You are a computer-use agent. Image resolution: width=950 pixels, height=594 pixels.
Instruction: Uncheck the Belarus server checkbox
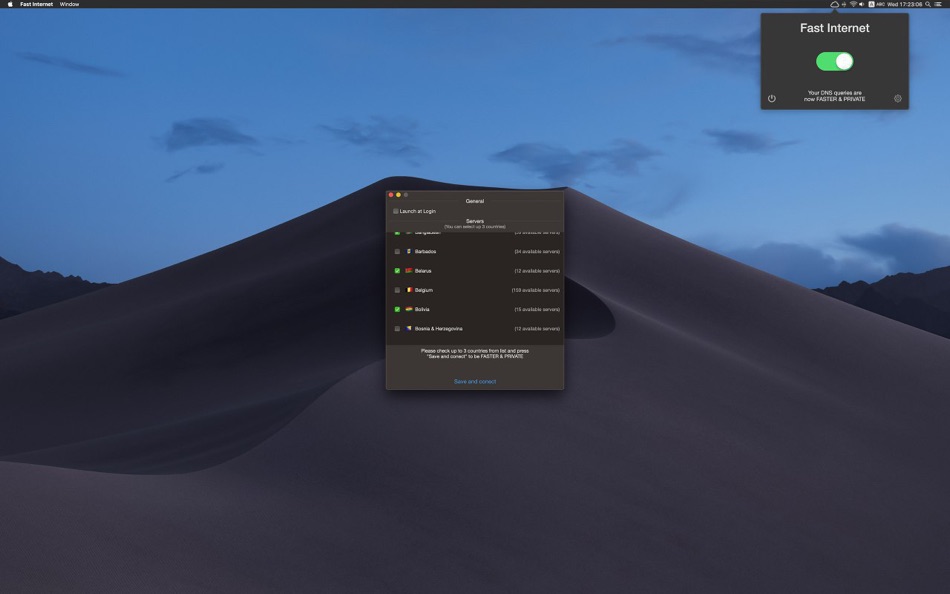tap(397, 271)
